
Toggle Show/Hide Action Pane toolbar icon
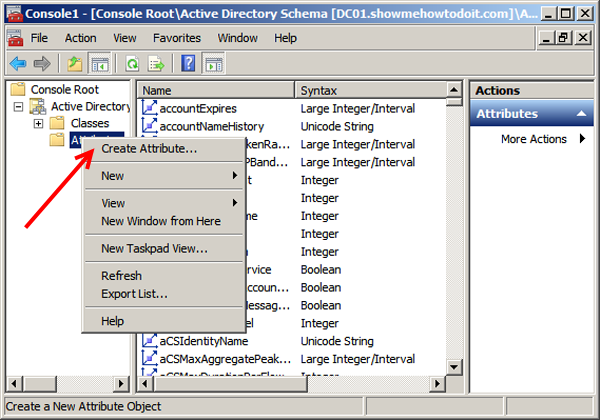point(213,64)
